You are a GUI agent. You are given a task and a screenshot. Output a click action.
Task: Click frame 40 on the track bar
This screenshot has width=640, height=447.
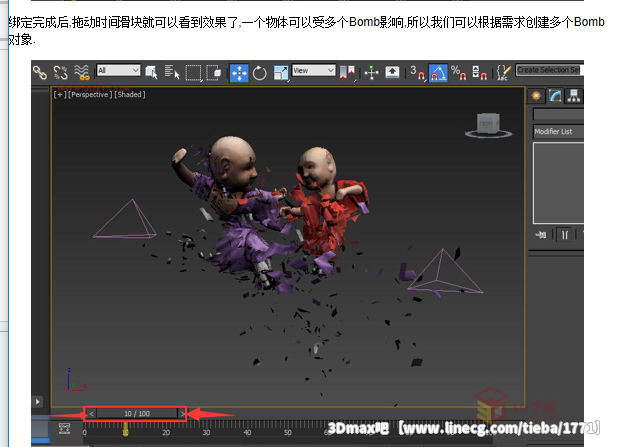247,433
